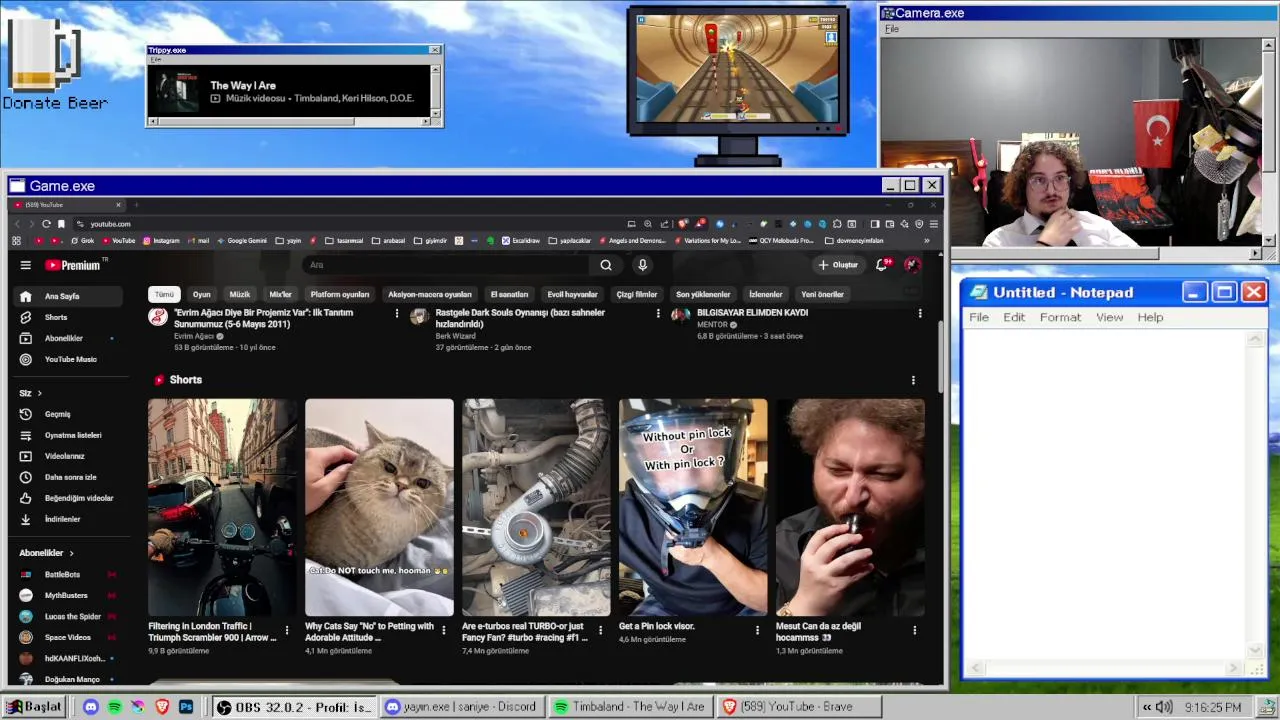Open Geçmiş history in sidebar
The image size is (1280, 720).
[66, 414]
